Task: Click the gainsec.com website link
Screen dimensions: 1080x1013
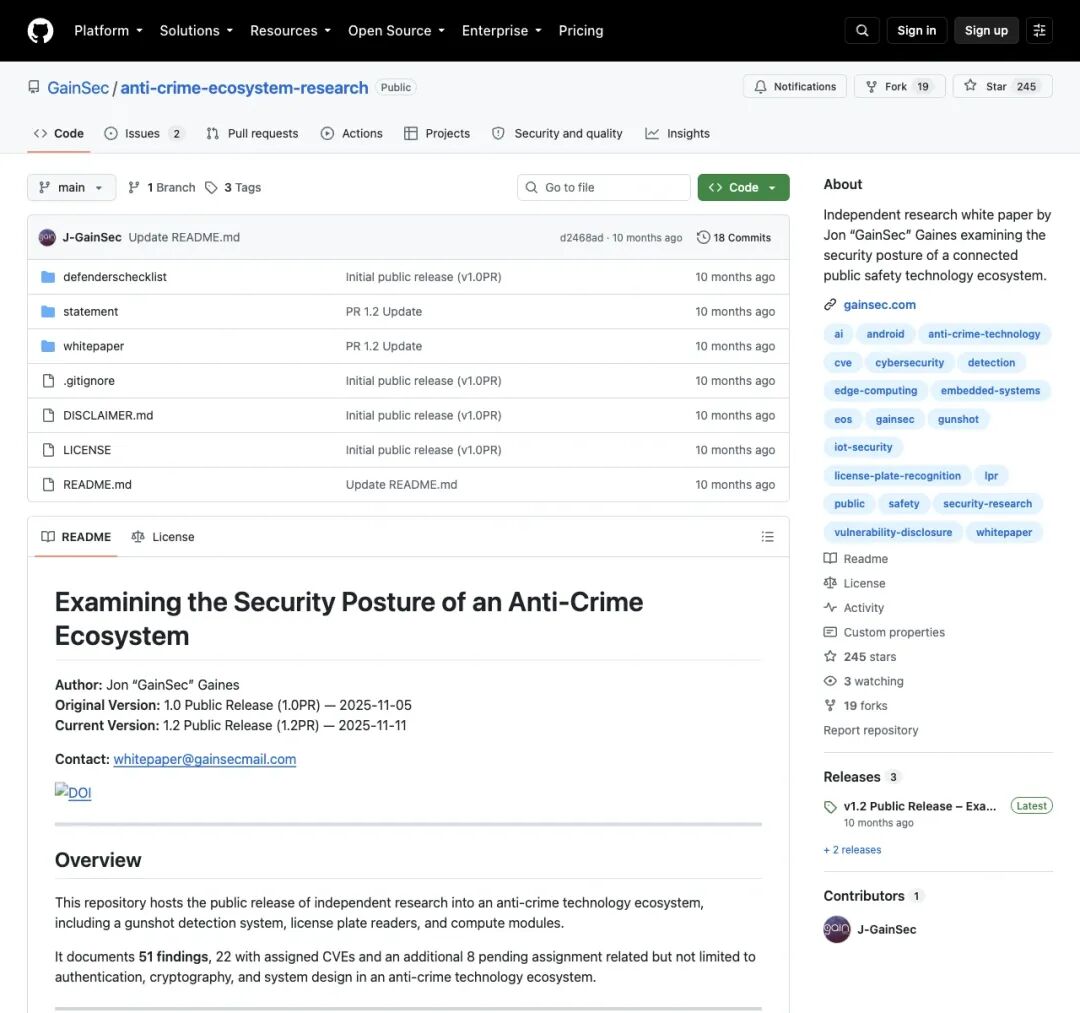Action: [x=880, y=304]
